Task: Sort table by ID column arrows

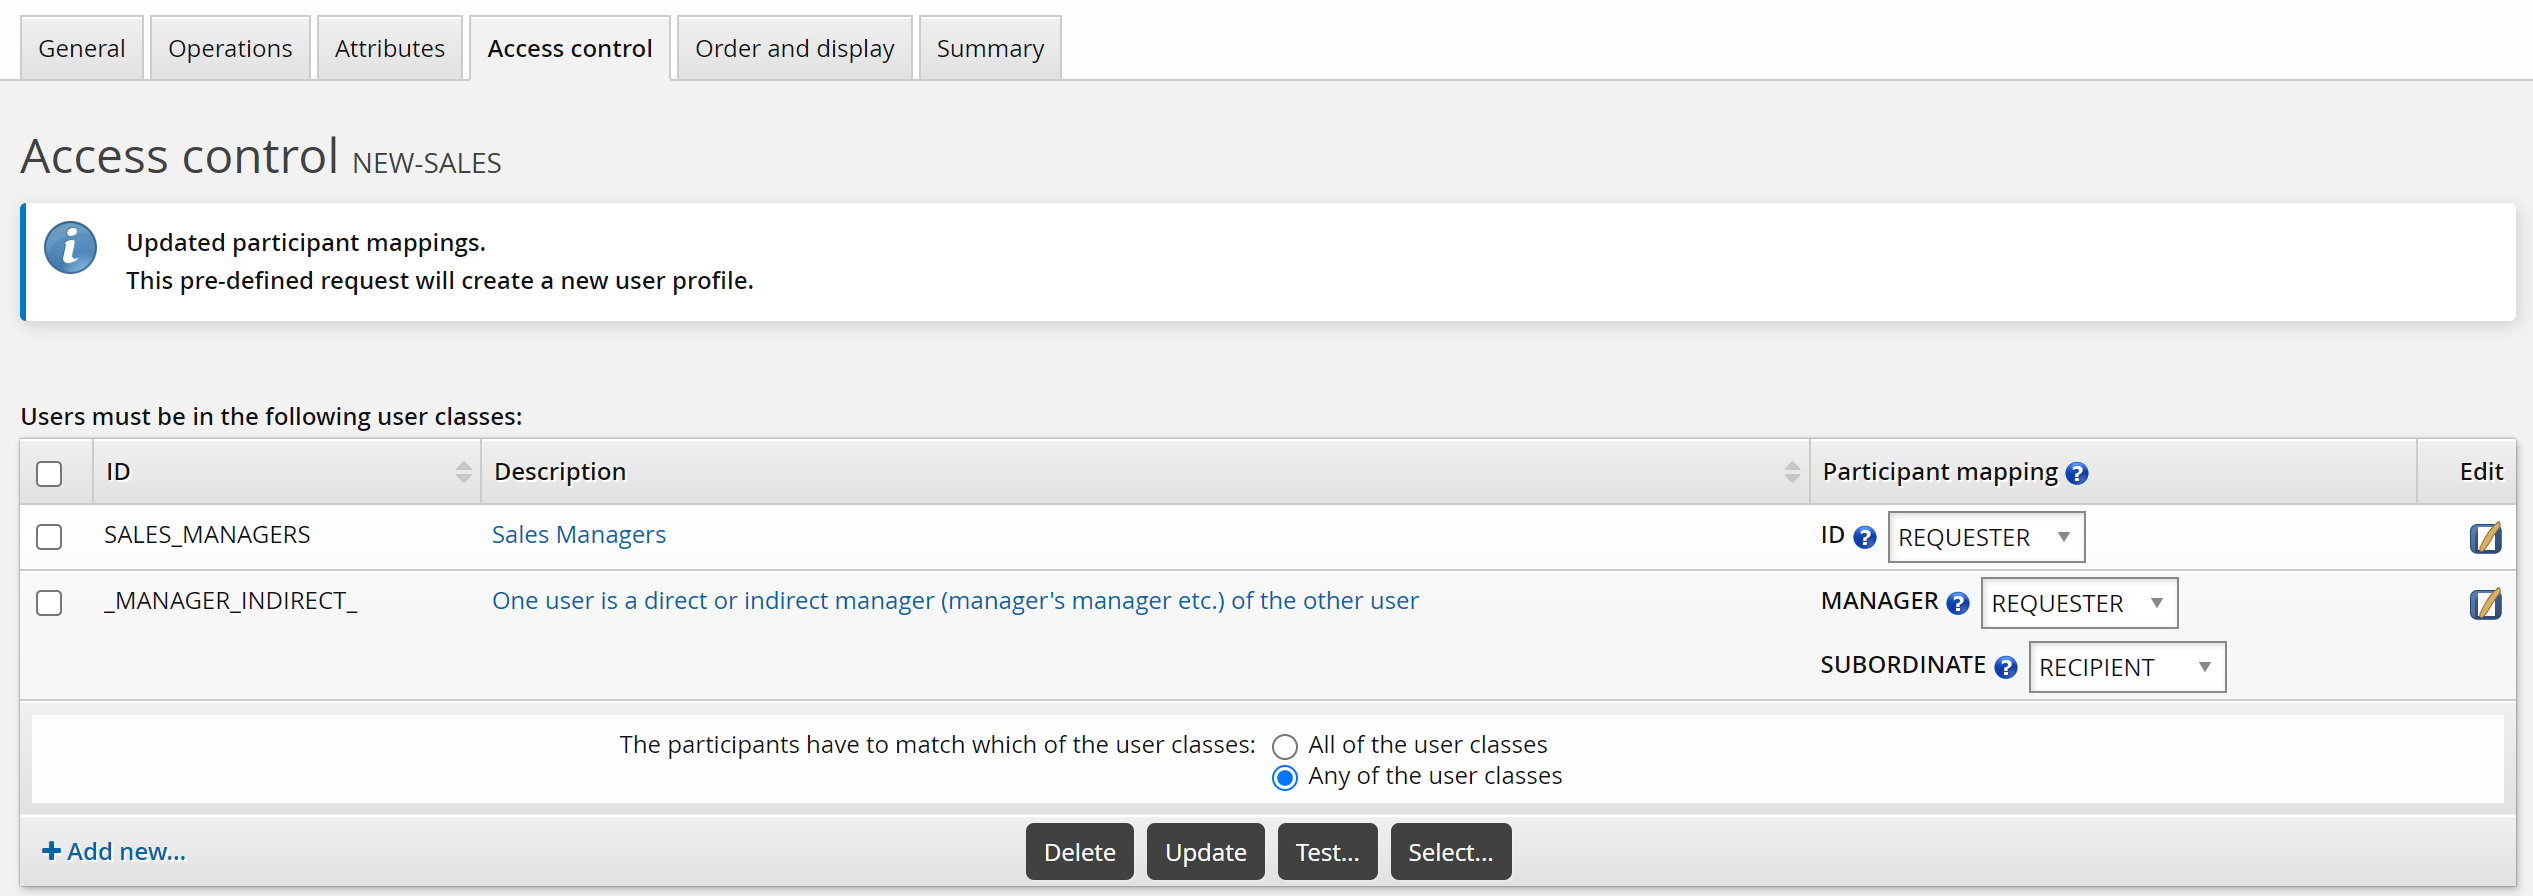Action: pyautogui.click(x=463, y=472)
